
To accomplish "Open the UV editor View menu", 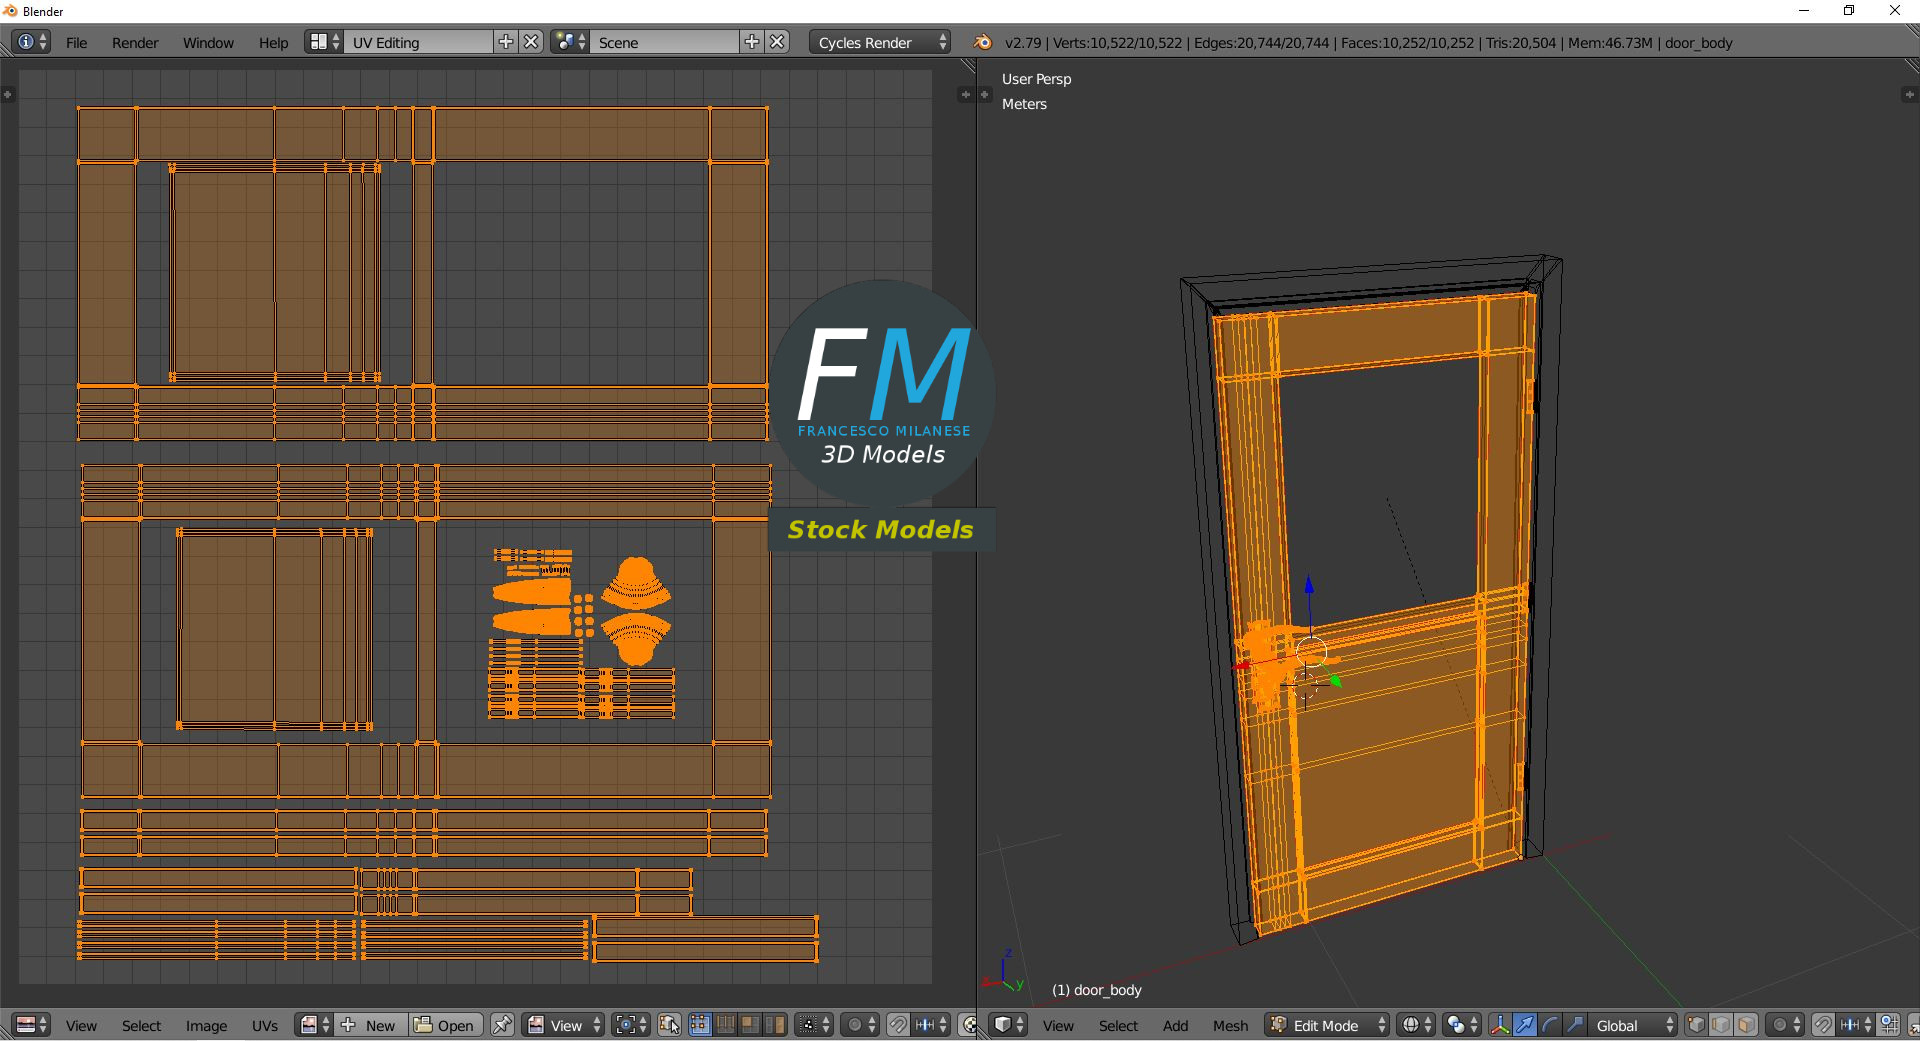I will pyautogui.click(x=81, y=1026).
